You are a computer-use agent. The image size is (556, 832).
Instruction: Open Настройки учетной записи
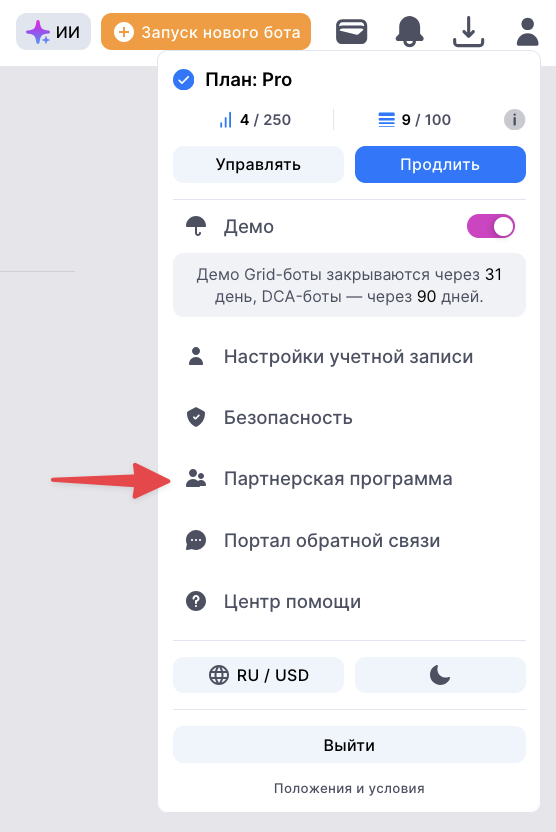click(349, 357)
